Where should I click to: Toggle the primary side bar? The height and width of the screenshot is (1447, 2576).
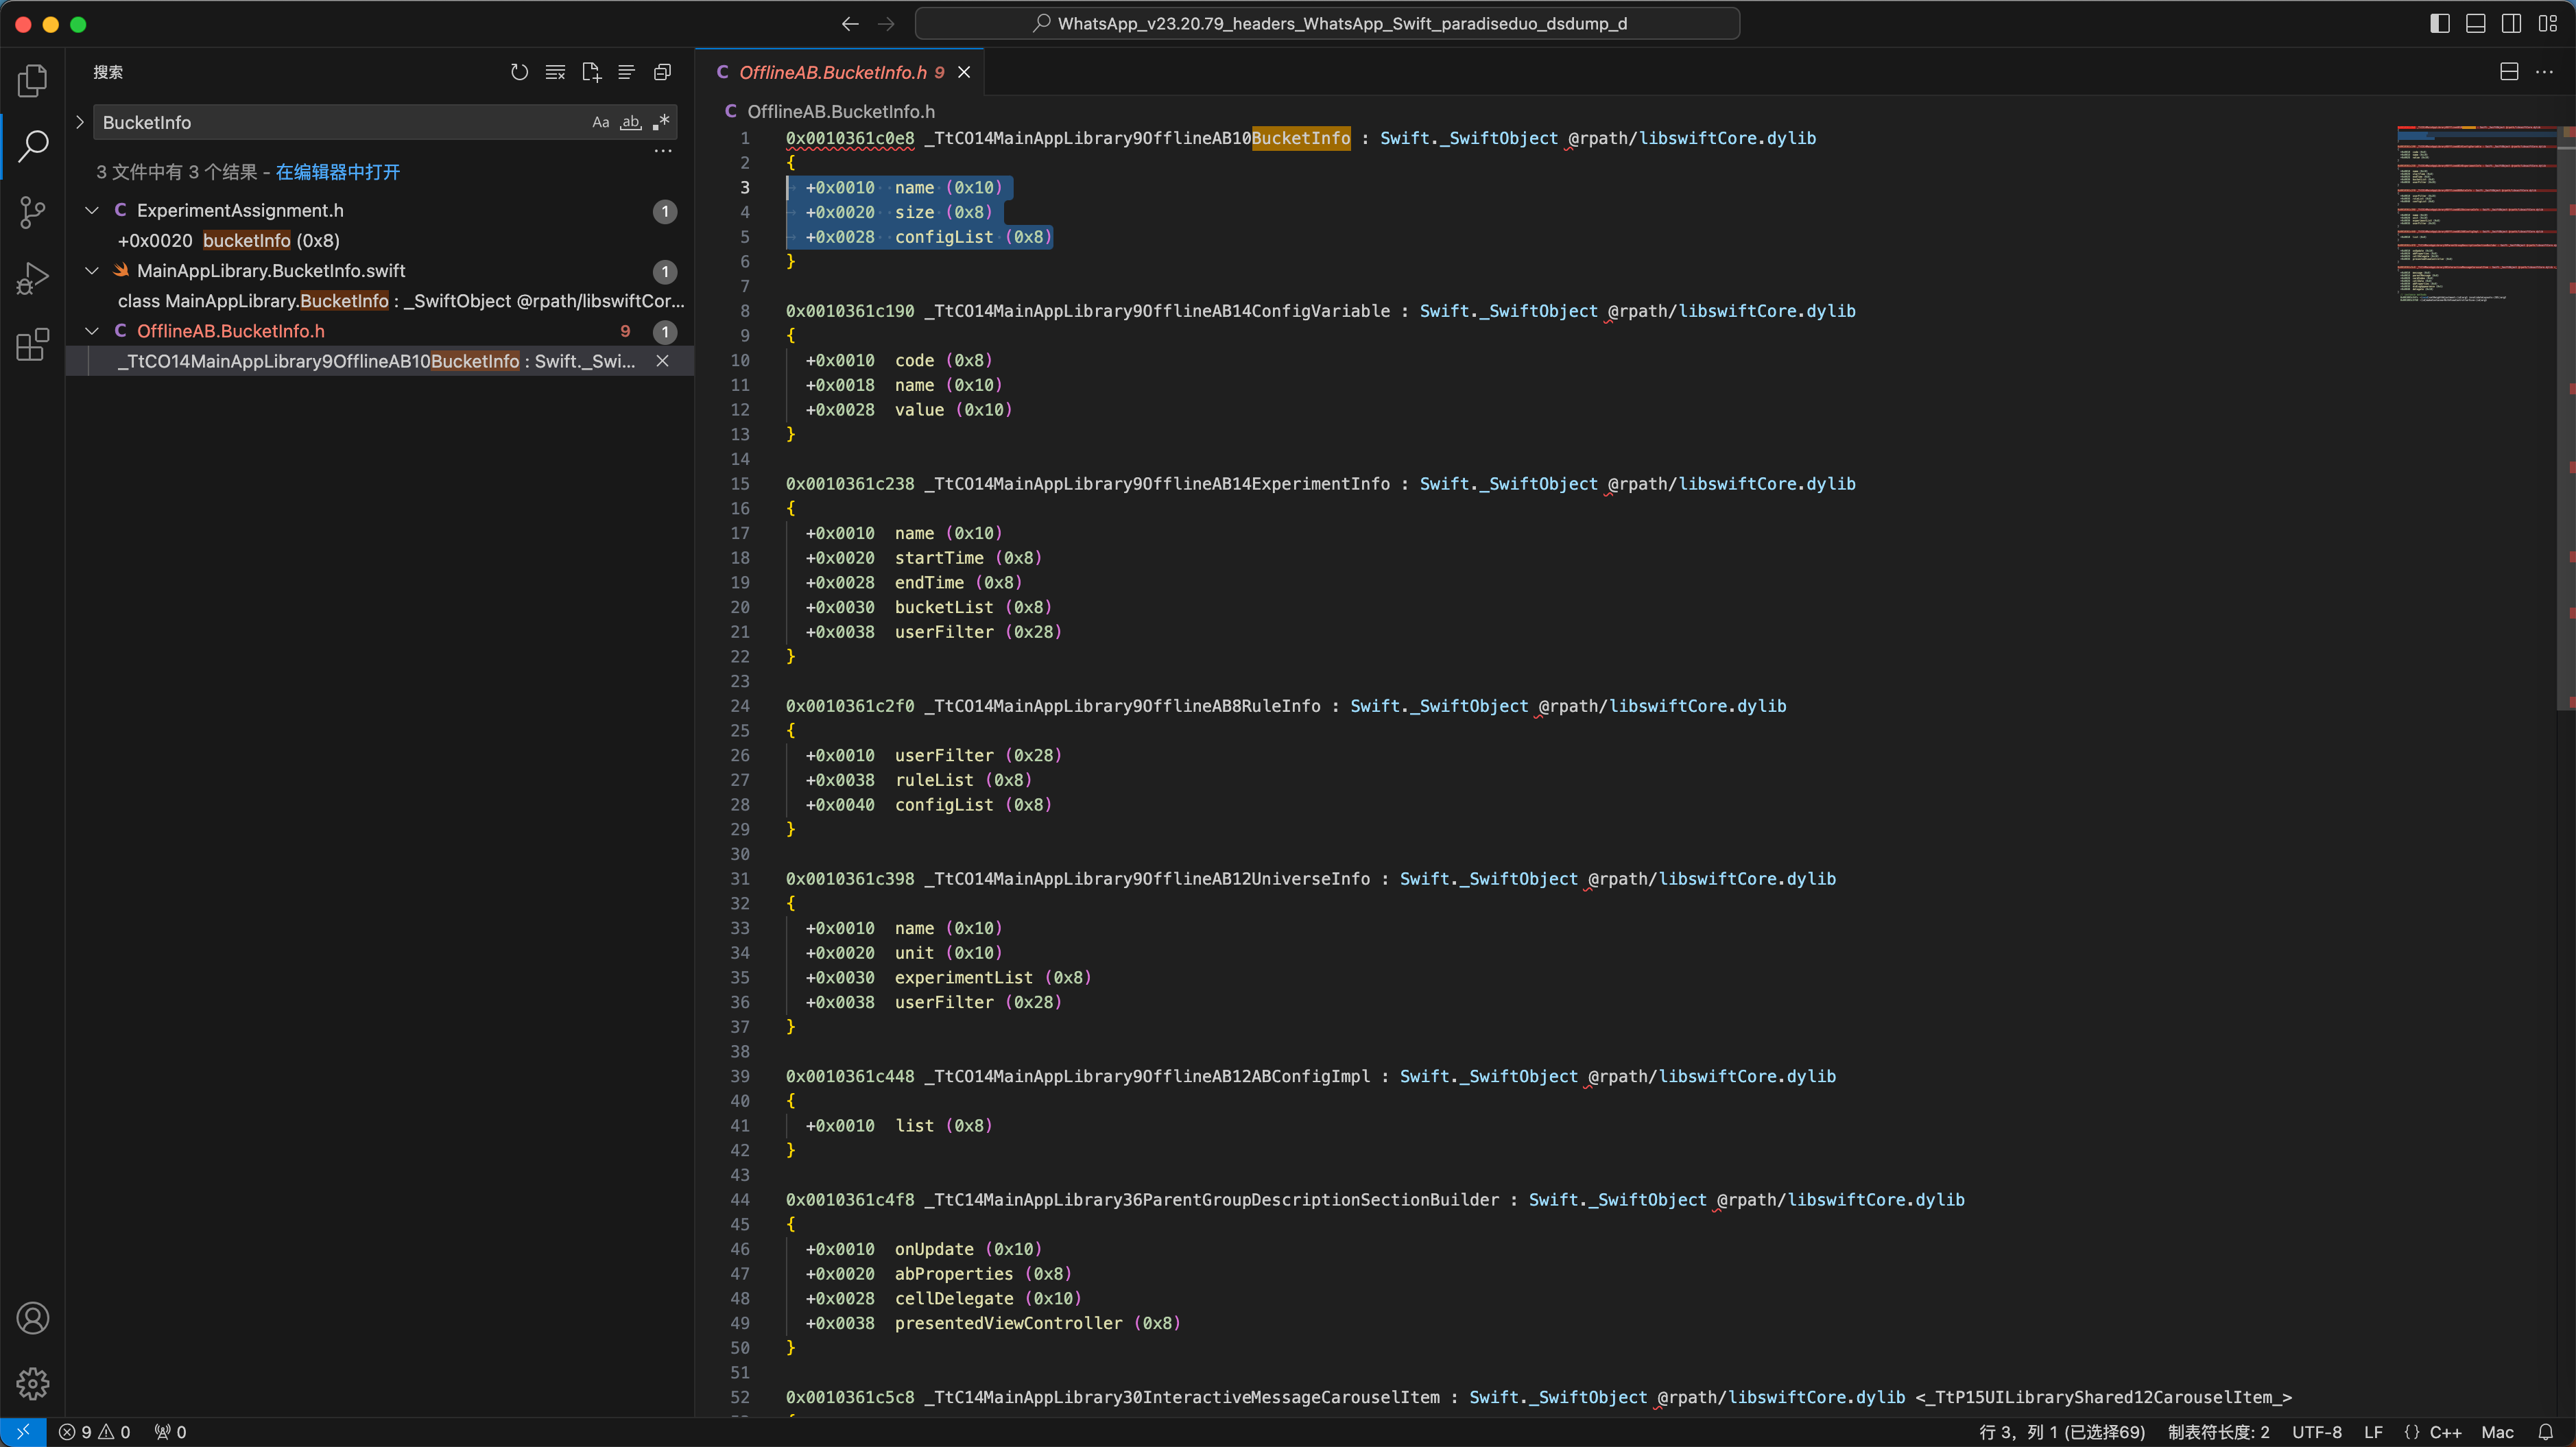[2440, 23]
